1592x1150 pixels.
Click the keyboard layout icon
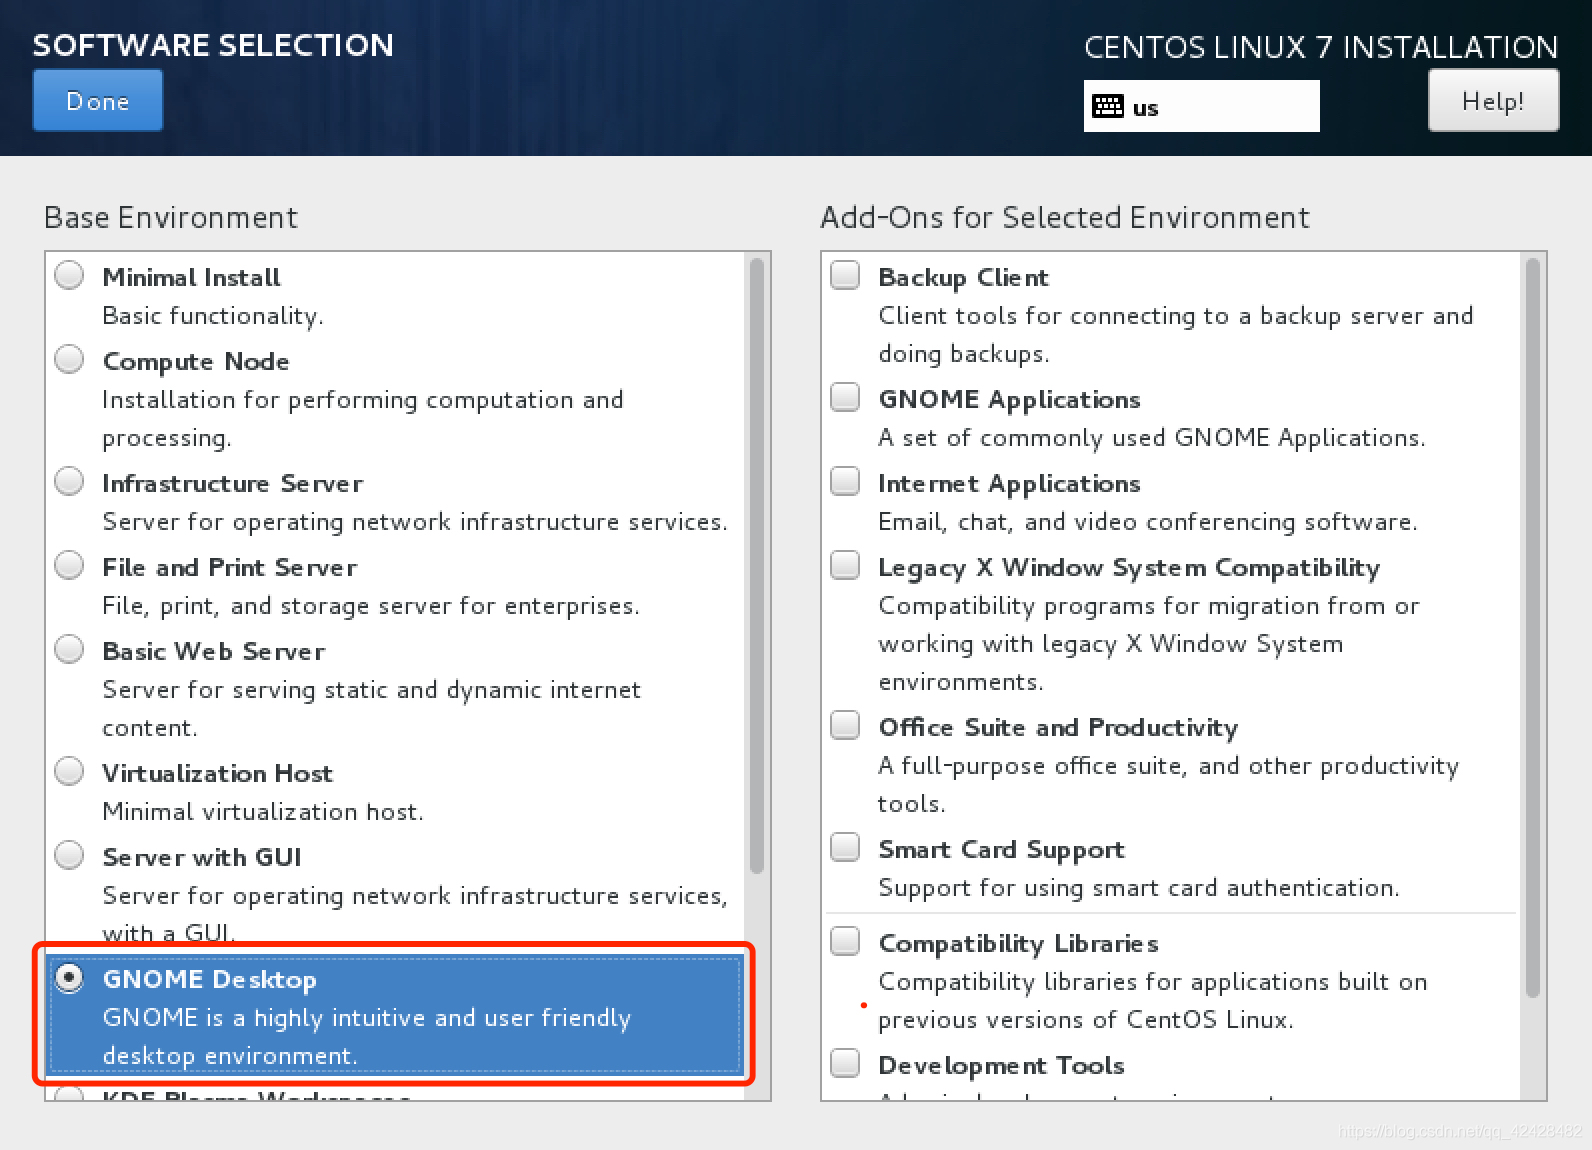coord(1108,106)
